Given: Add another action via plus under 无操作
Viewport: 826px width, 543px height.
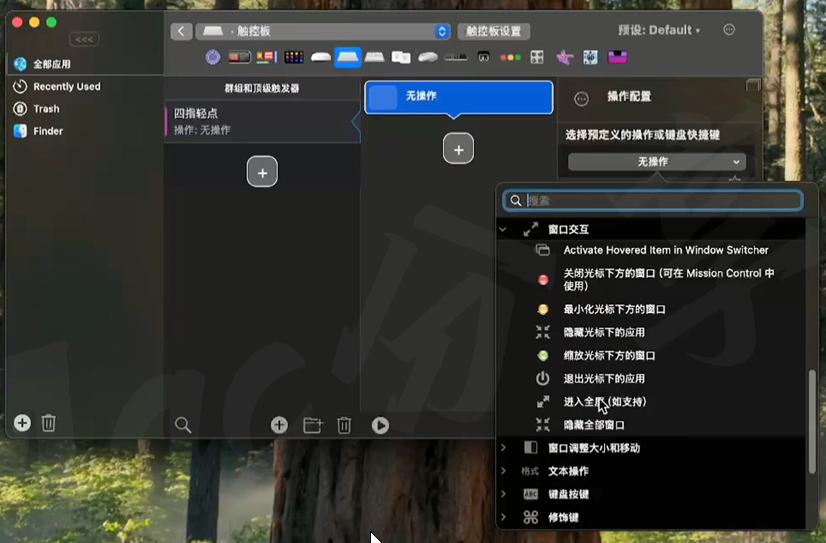Looking at the screenshot, I should pyautogui.click(x=458, y=149).
